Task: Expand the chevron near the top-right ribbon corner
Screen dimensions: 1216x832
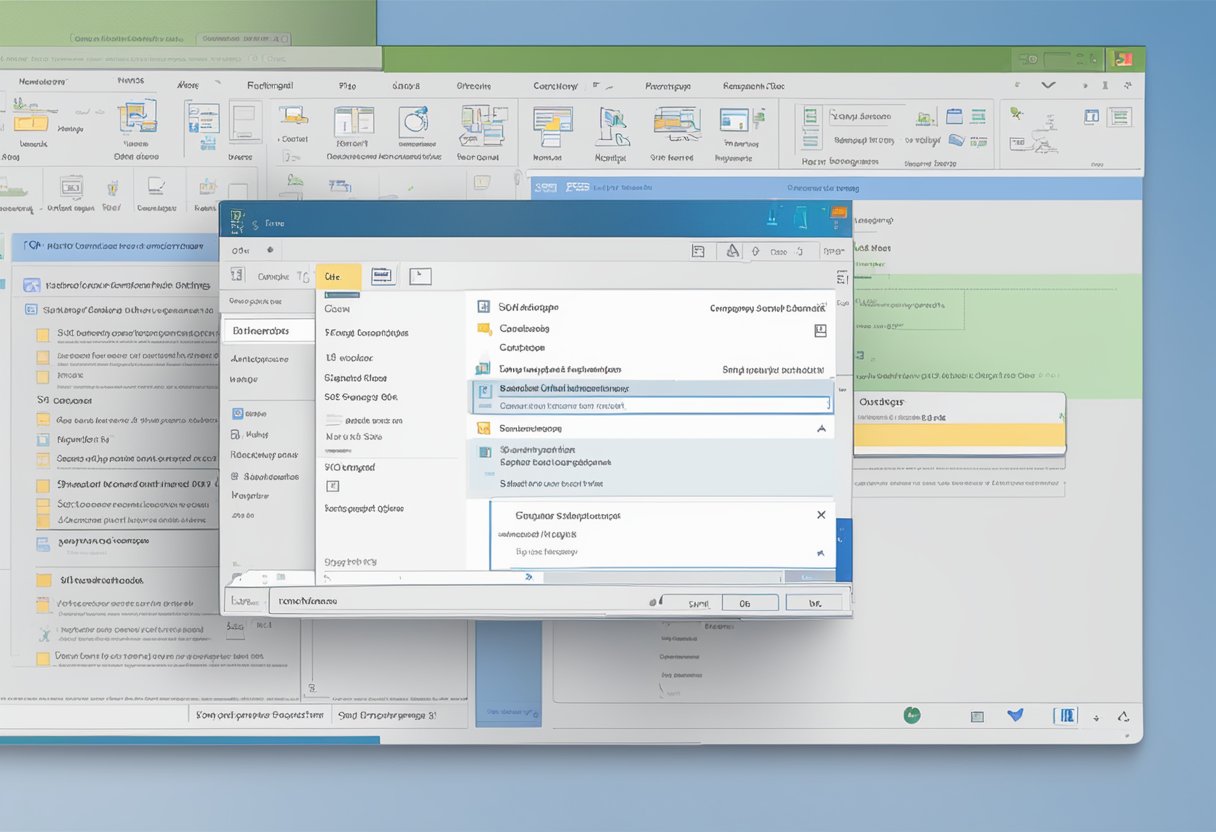Action: (1048, 85)
